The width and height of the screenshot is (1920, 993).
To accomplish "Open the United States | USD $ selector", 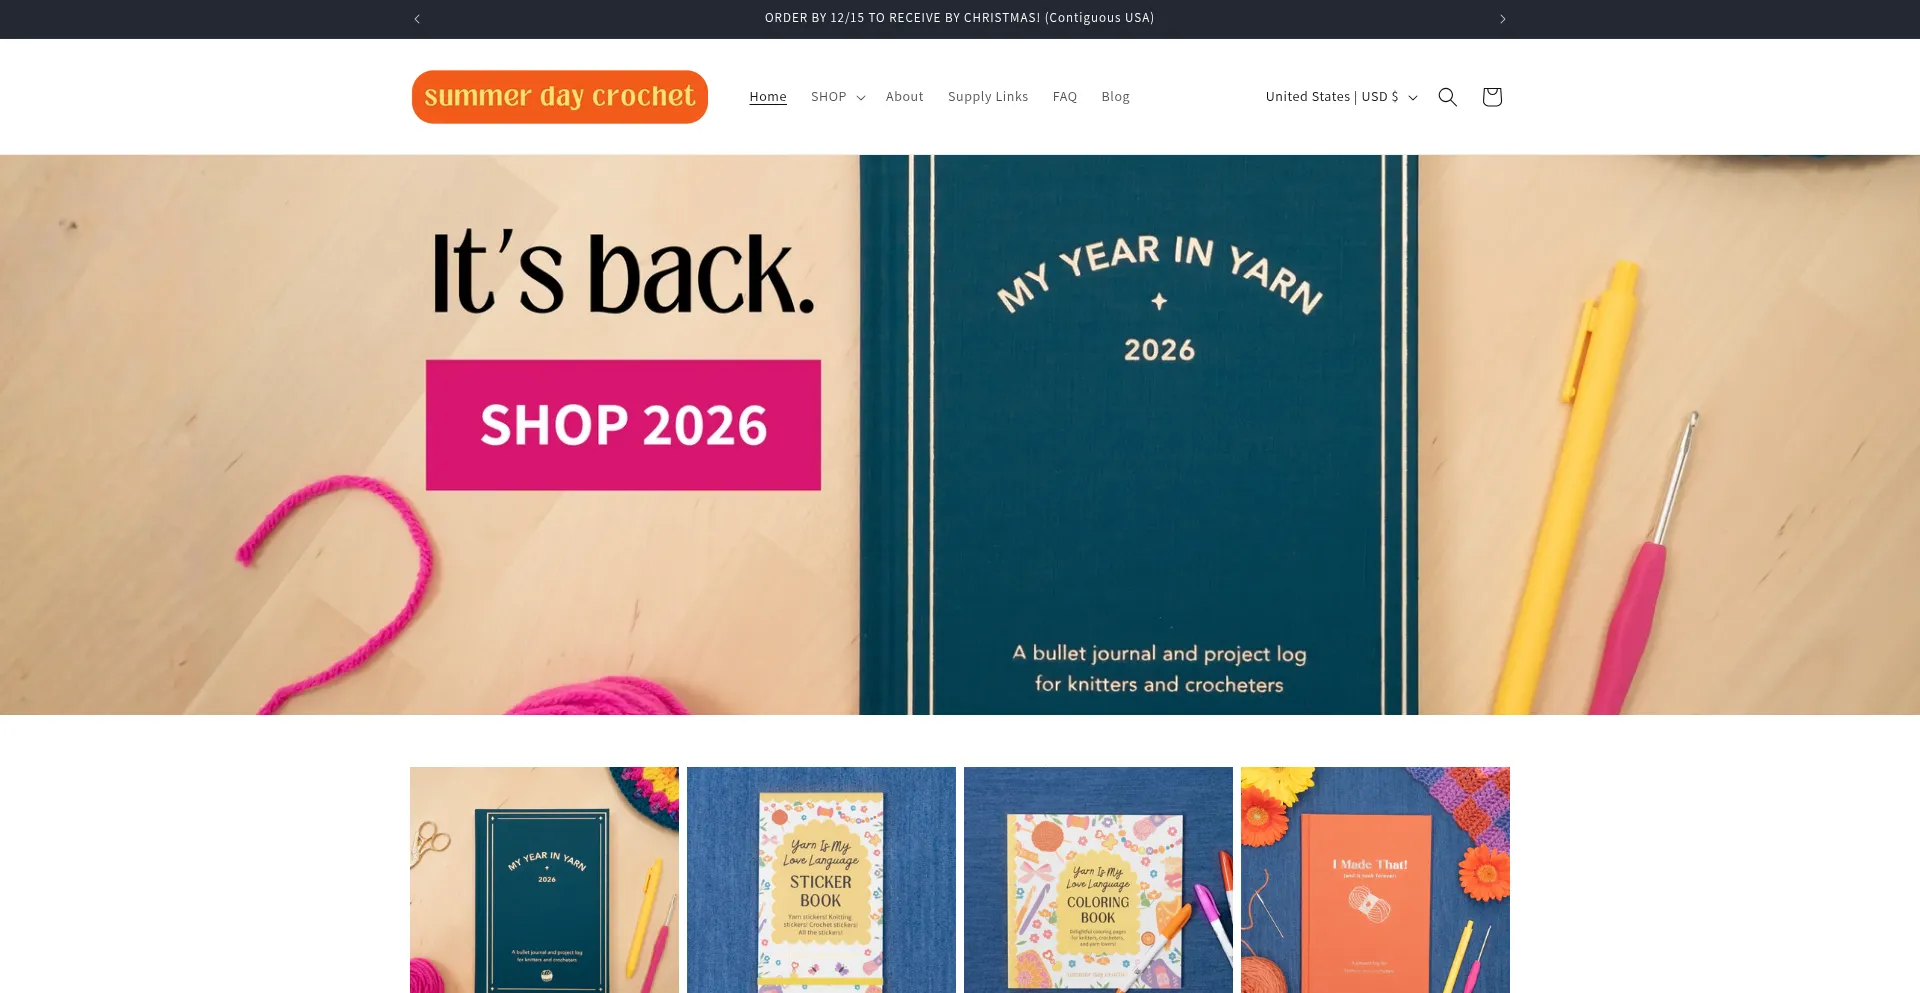I will tap(1341, 97).
